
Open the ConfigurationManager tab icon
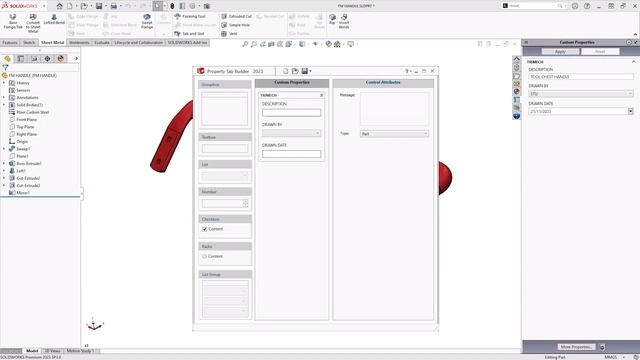pyautogui.click(x=34, y=59)
